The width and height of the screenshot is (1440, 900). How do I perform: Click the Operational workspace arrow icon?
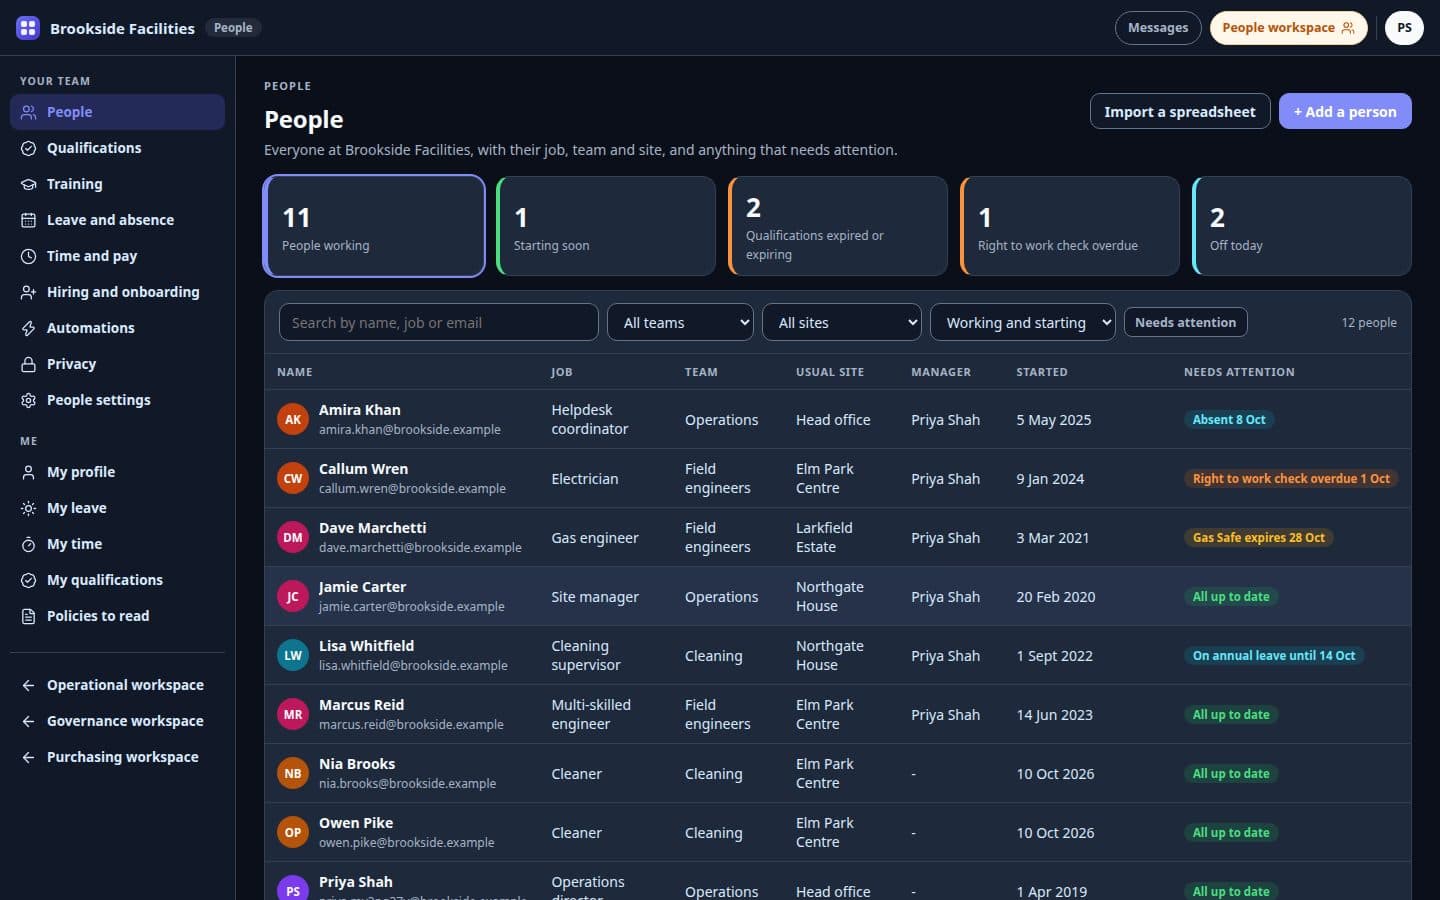tap(29, 685)
